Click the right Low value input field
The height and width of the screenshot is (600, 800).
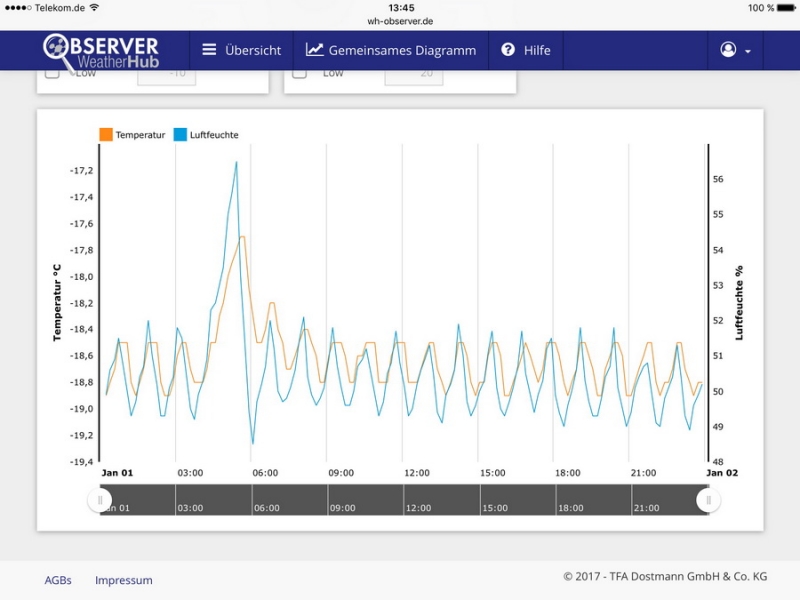414,75
